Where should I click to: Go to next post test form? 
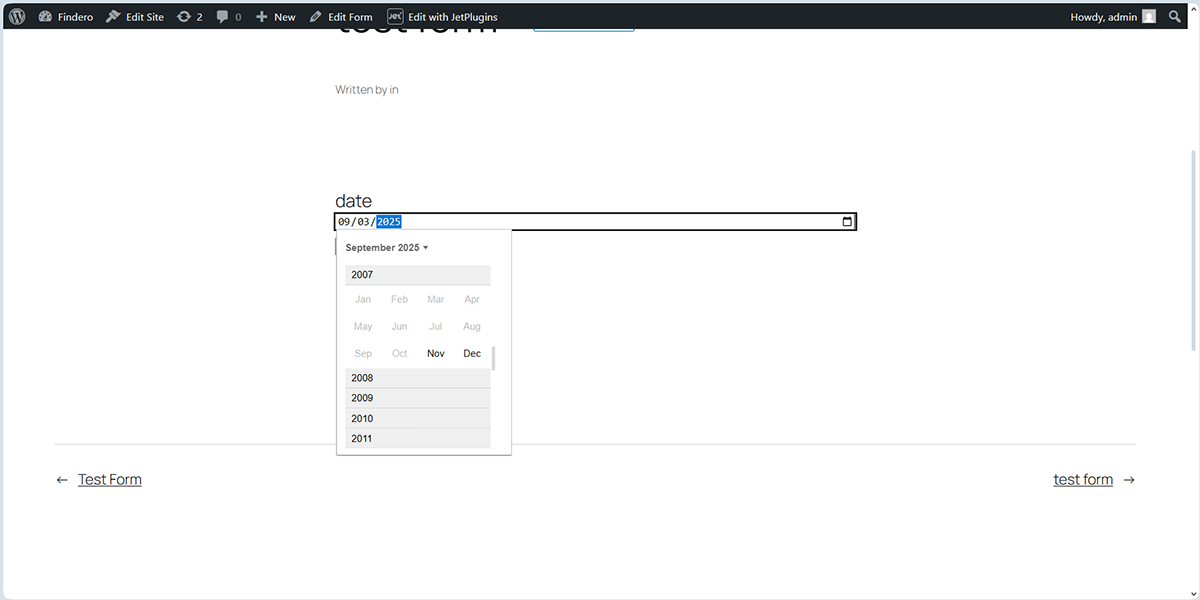click(x=1083, y=480)
